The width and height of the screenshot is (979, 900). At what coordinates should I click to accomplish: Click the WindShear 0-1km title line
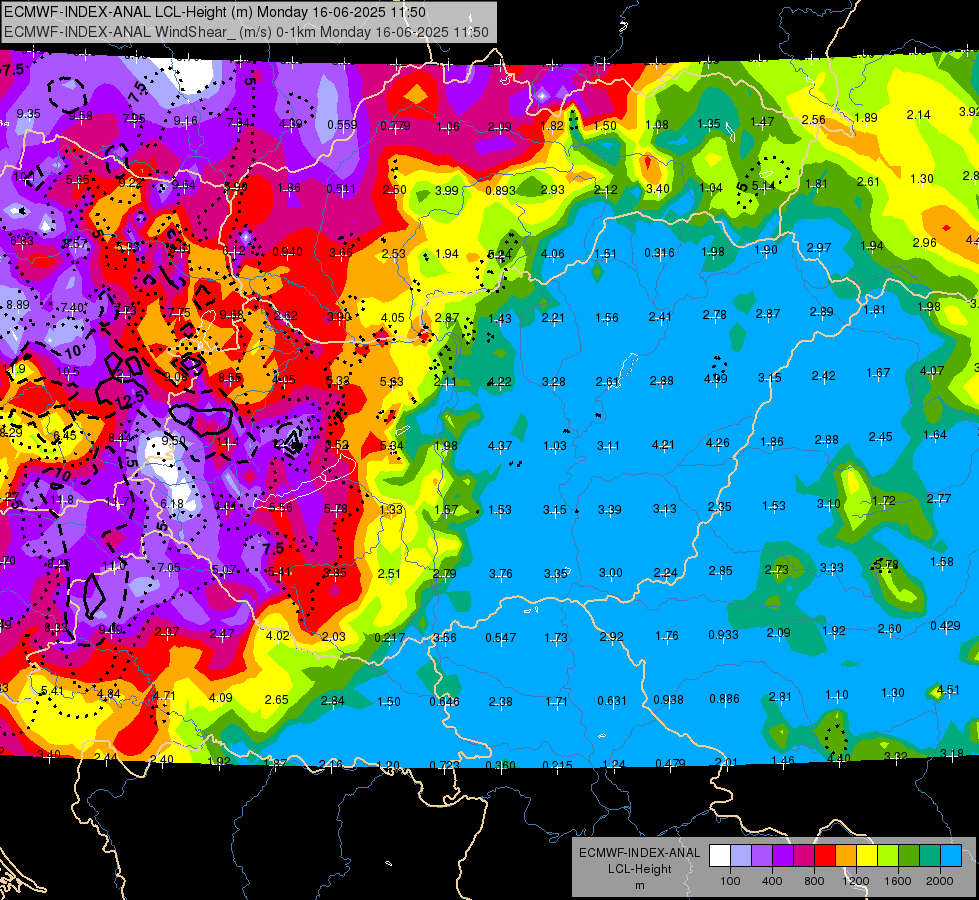[x=246, y=32]
